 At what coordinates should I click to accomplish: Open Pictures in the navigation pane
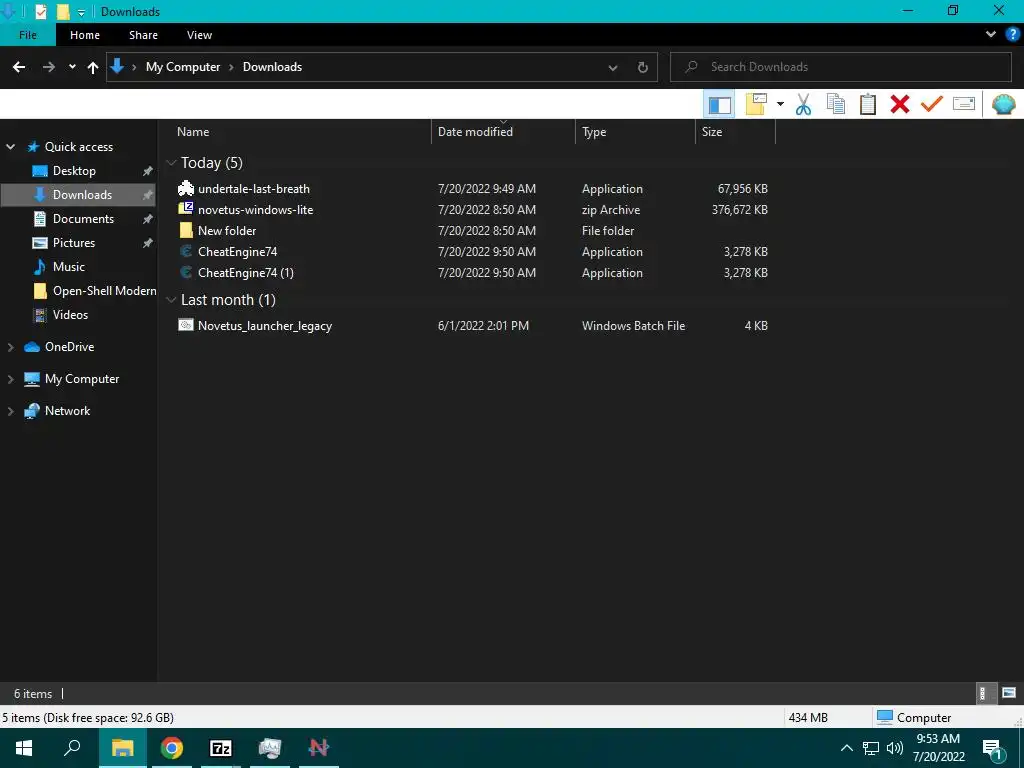[74, 242]
